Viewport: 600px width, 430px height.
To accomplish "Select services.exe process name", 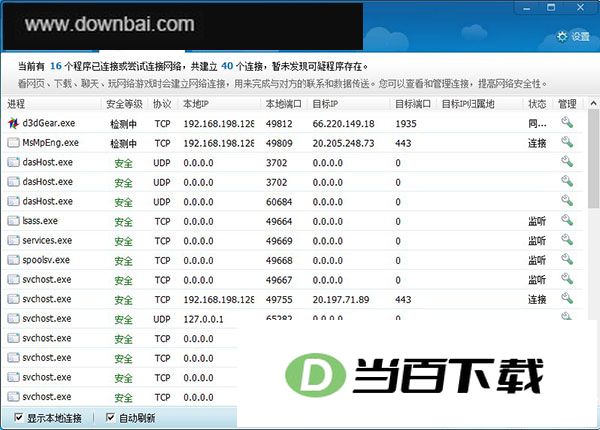I will click(x=47, y=240).
